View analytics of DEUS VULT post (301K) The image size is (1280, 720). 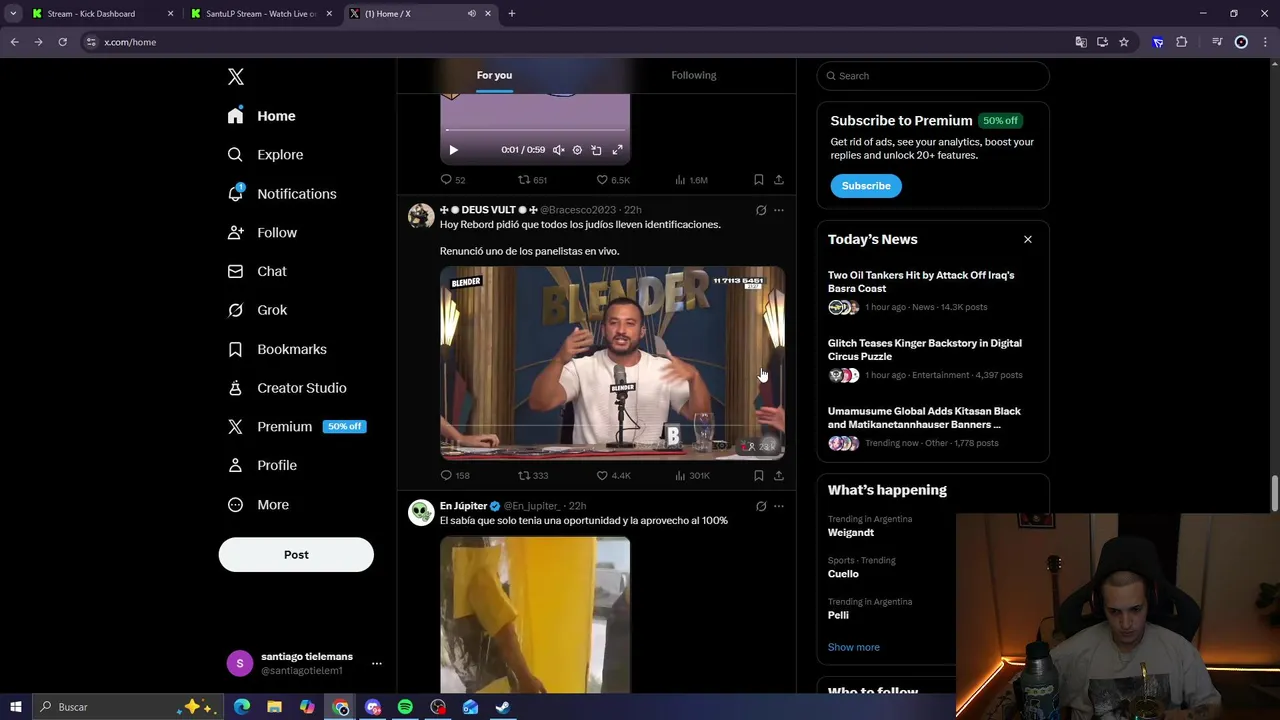(692, 476)
